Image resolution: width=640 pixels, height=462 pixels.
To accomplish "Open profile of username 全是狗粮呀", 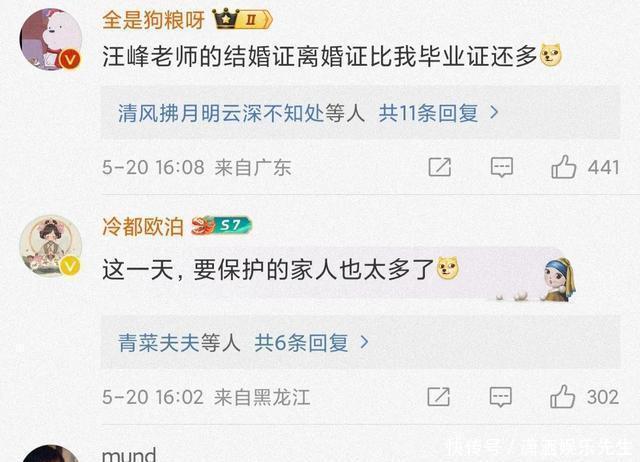I will coord(153,19).
